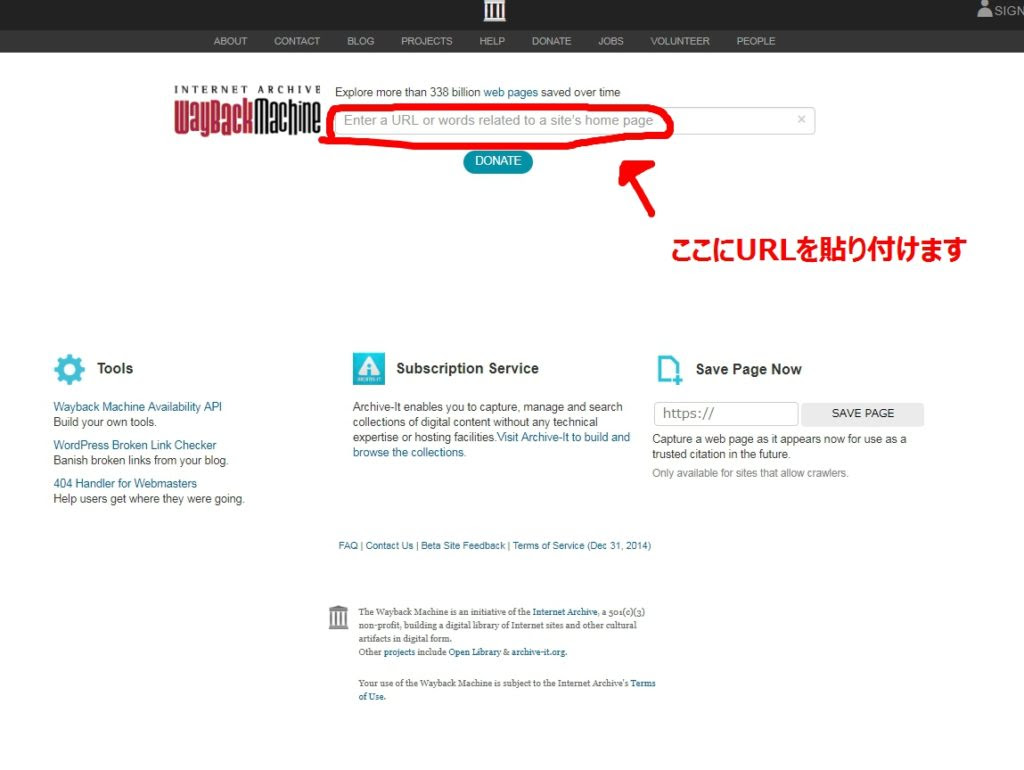1024x770 pixels.
Task: Open the Beta Site Feedback link
Action: [x=463, y=545]
